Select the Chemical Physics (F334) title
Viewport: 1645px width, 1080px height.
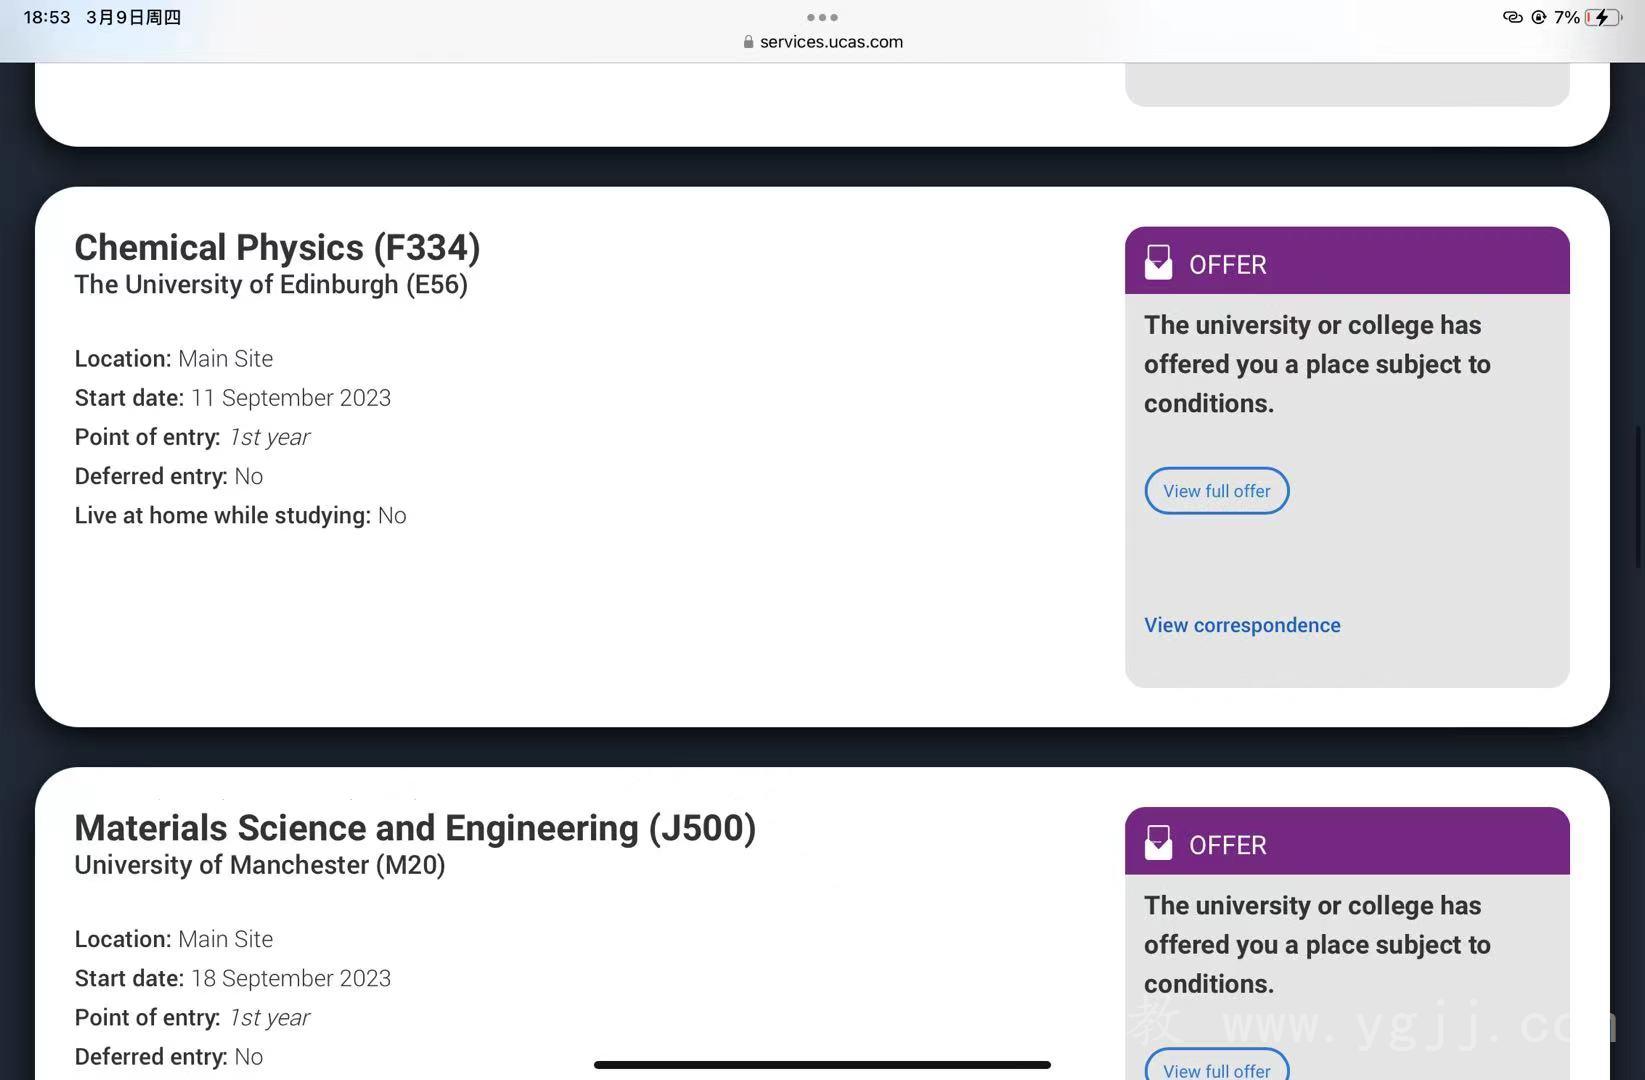click(x=277, y=247)
